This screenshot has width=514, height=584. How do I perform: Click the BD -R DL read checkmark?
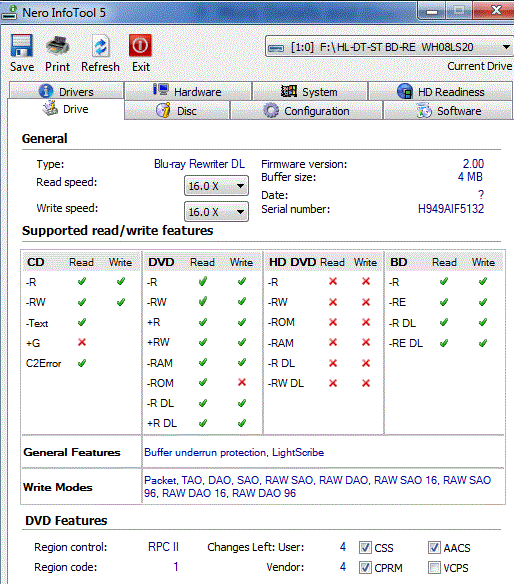click(x=444, y=322)
